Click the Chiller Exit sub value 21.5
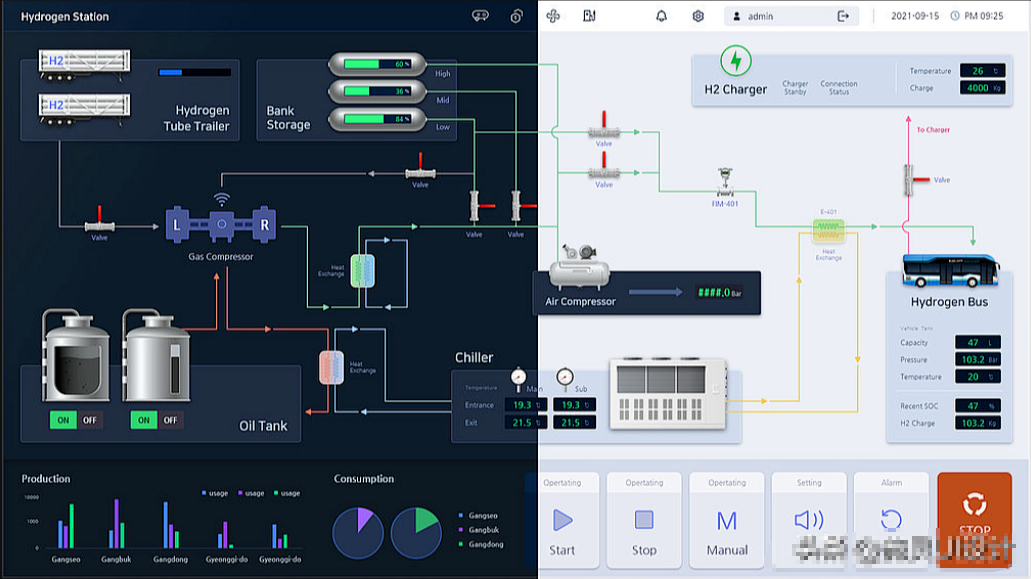This screenshot has height=579, width=1031. 574,423
